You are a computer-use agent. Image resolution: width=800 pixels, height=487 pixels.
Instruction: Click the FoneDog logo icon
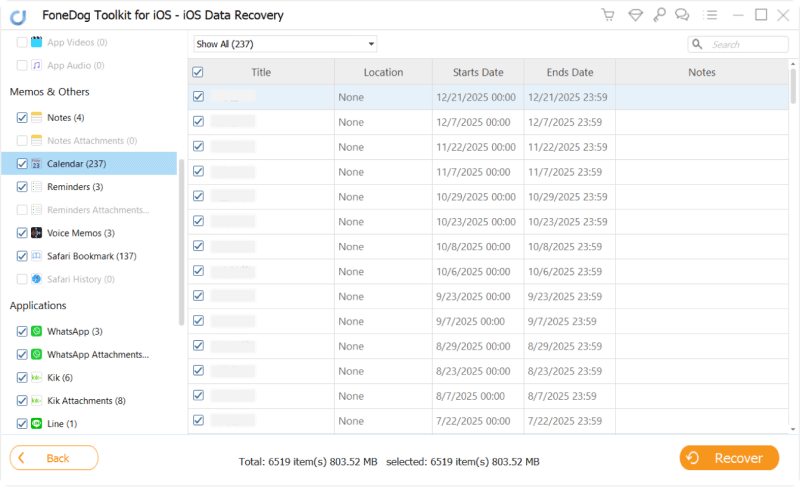tap(18, 17)
